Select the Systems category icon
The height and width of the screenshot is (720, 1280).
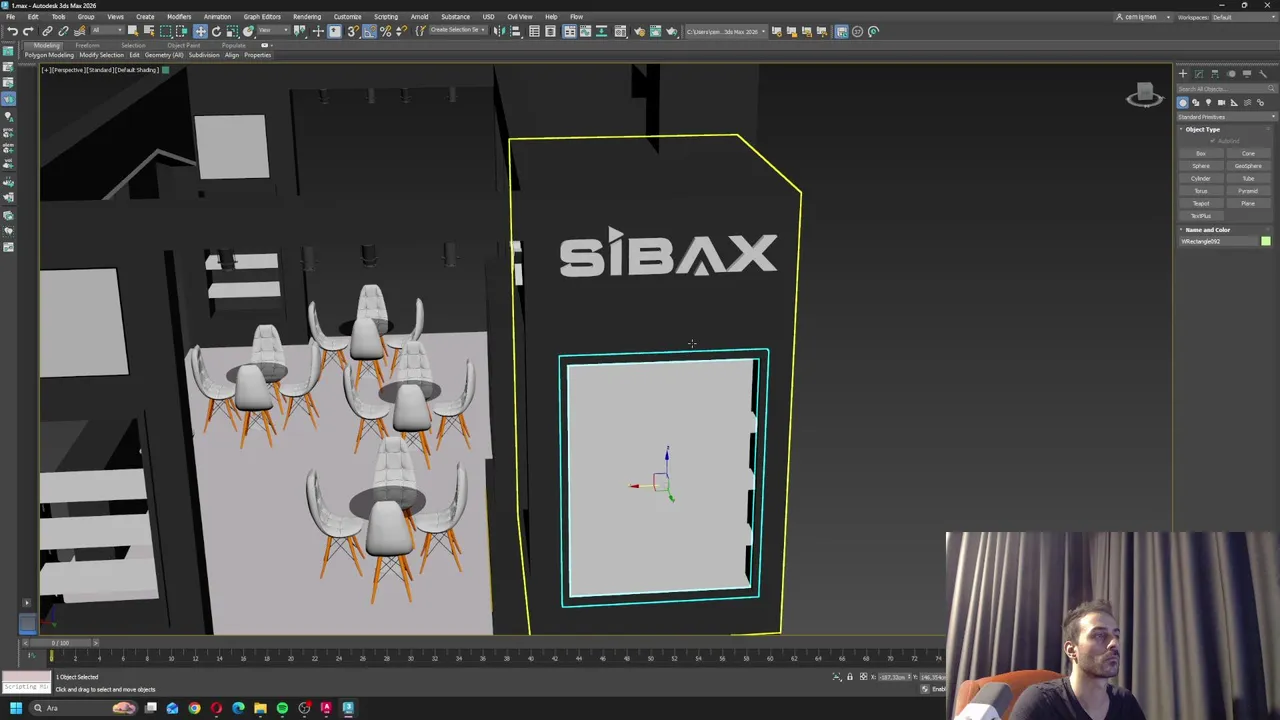click(1260, 102)
